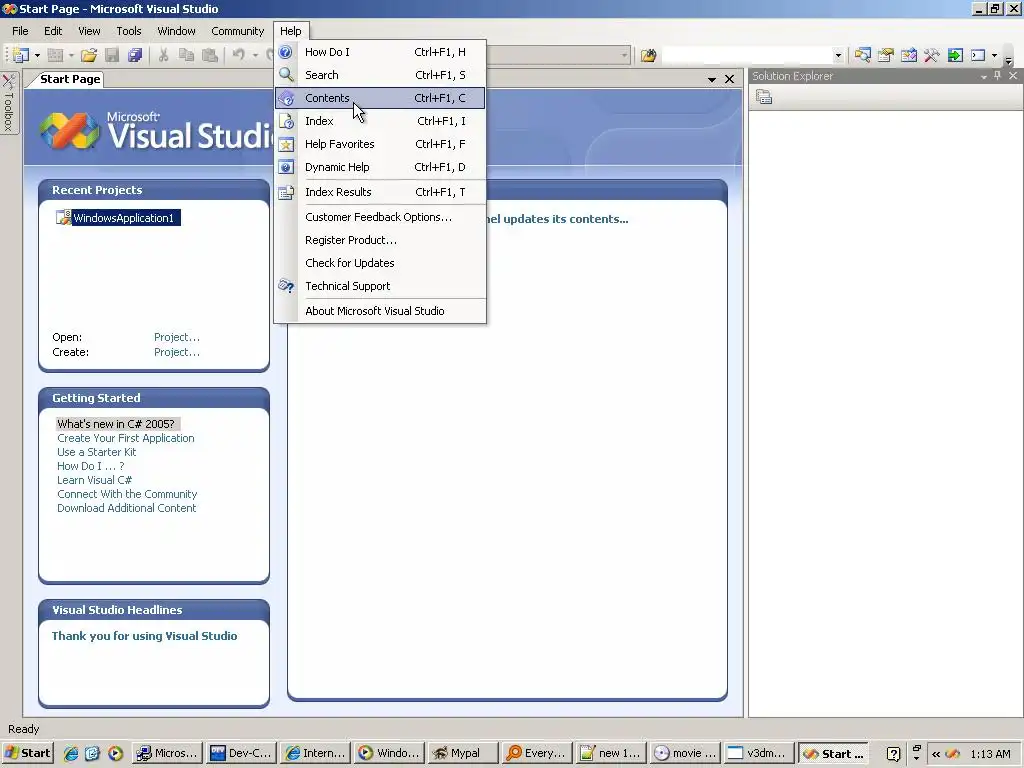Select Index in the Help menu
Screen dimensions: 1024x768
coord(380,121)
